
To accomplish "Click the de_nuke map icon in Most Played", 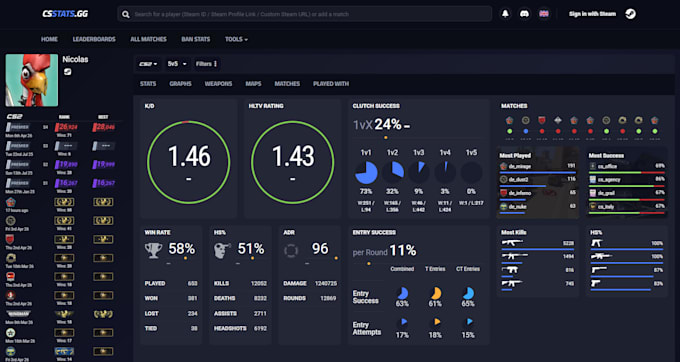I will [503, 207].
